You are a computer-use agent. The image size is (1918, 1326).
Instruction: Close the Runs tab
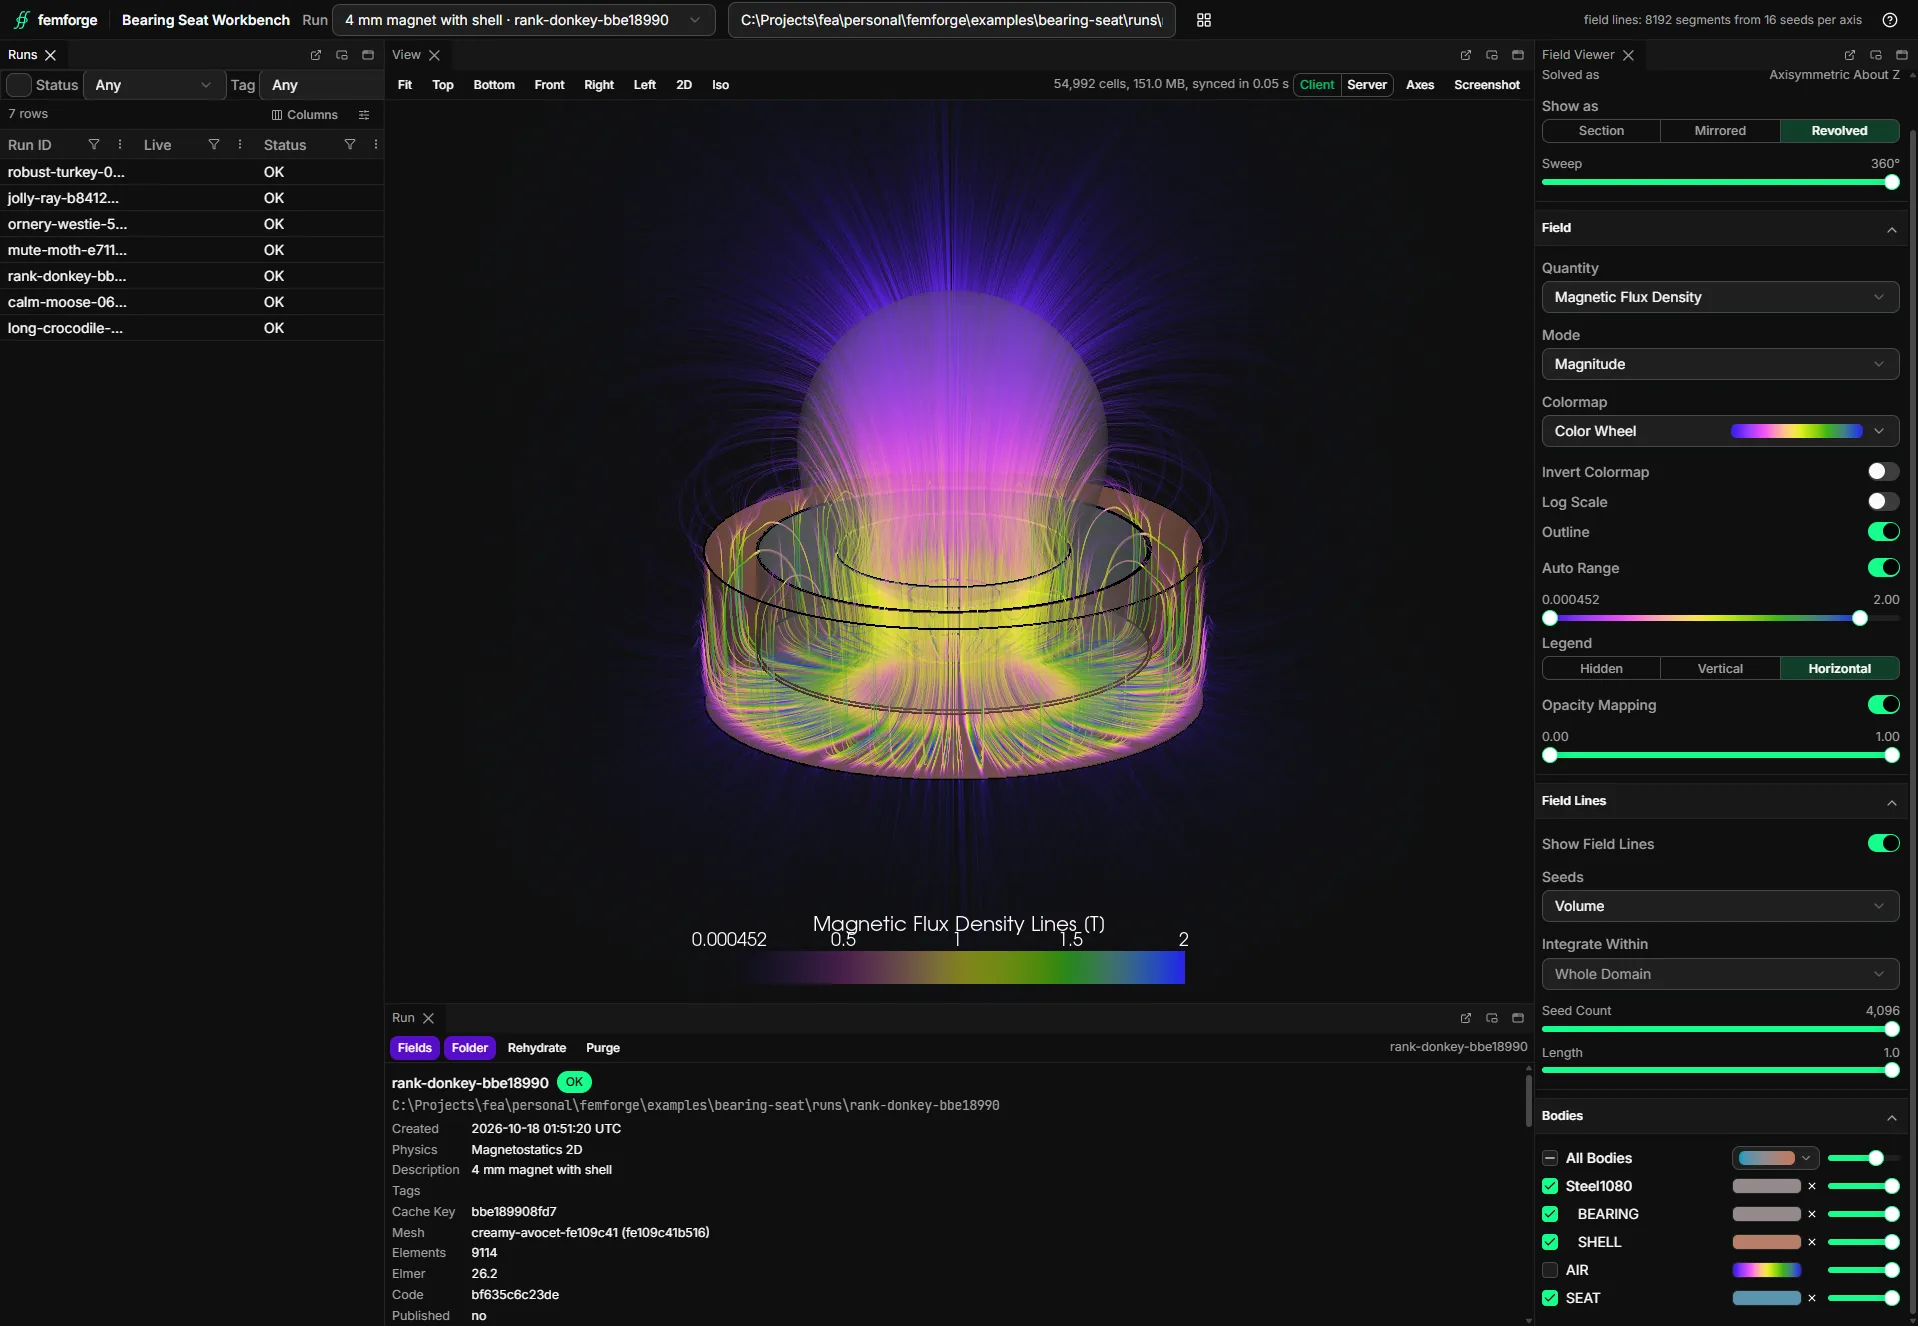tap(51, 55)
